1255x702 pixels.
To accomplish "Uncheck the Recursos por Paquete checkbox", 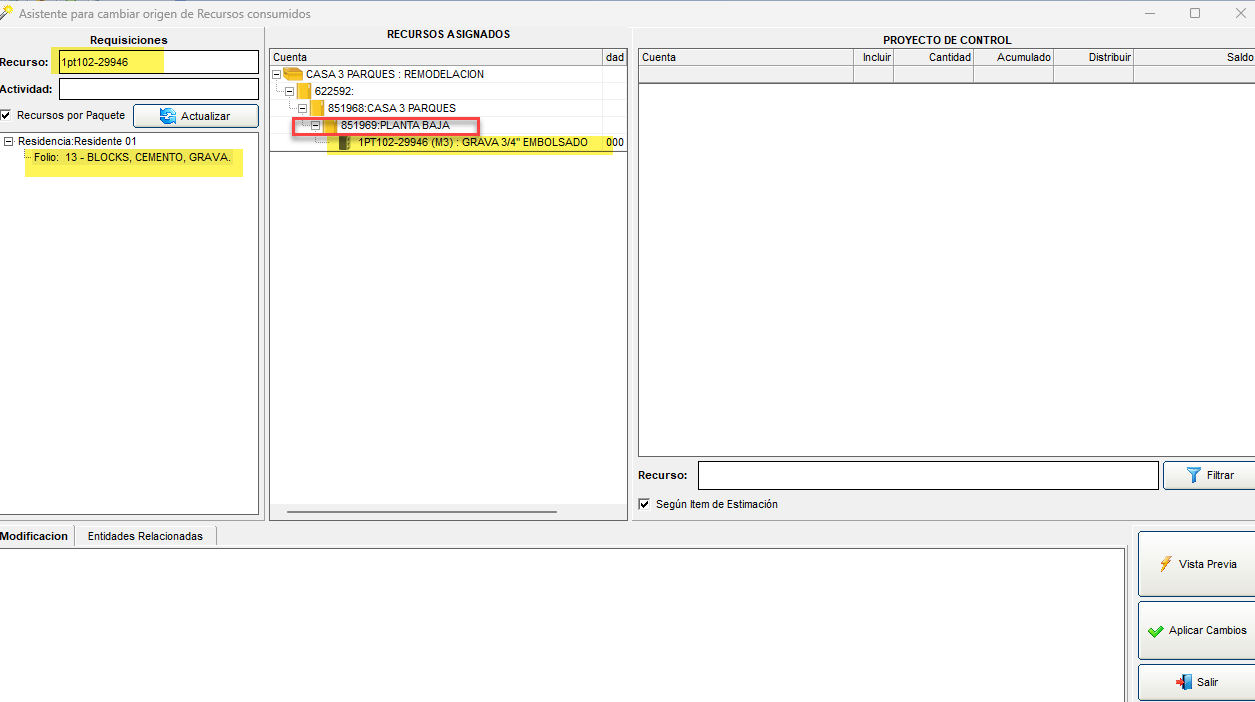I will 6,115.
